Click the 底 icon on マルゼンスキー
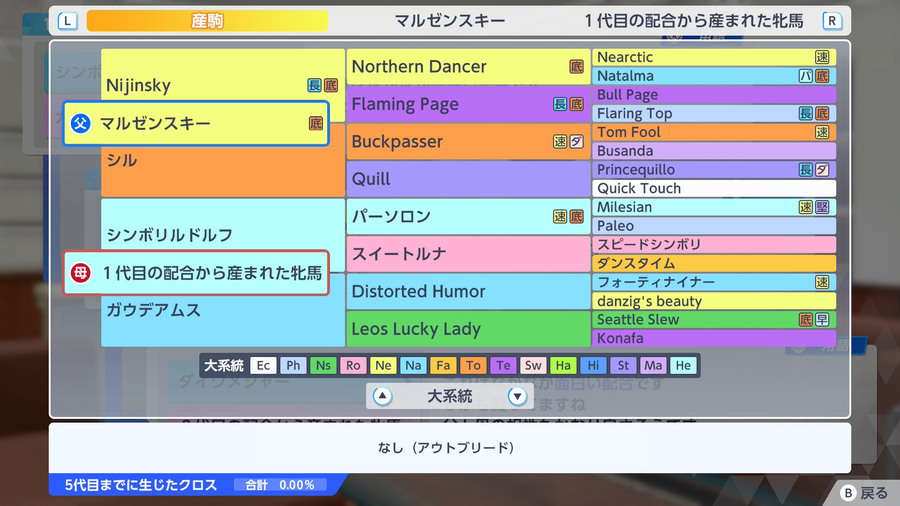 coord(316,123)
